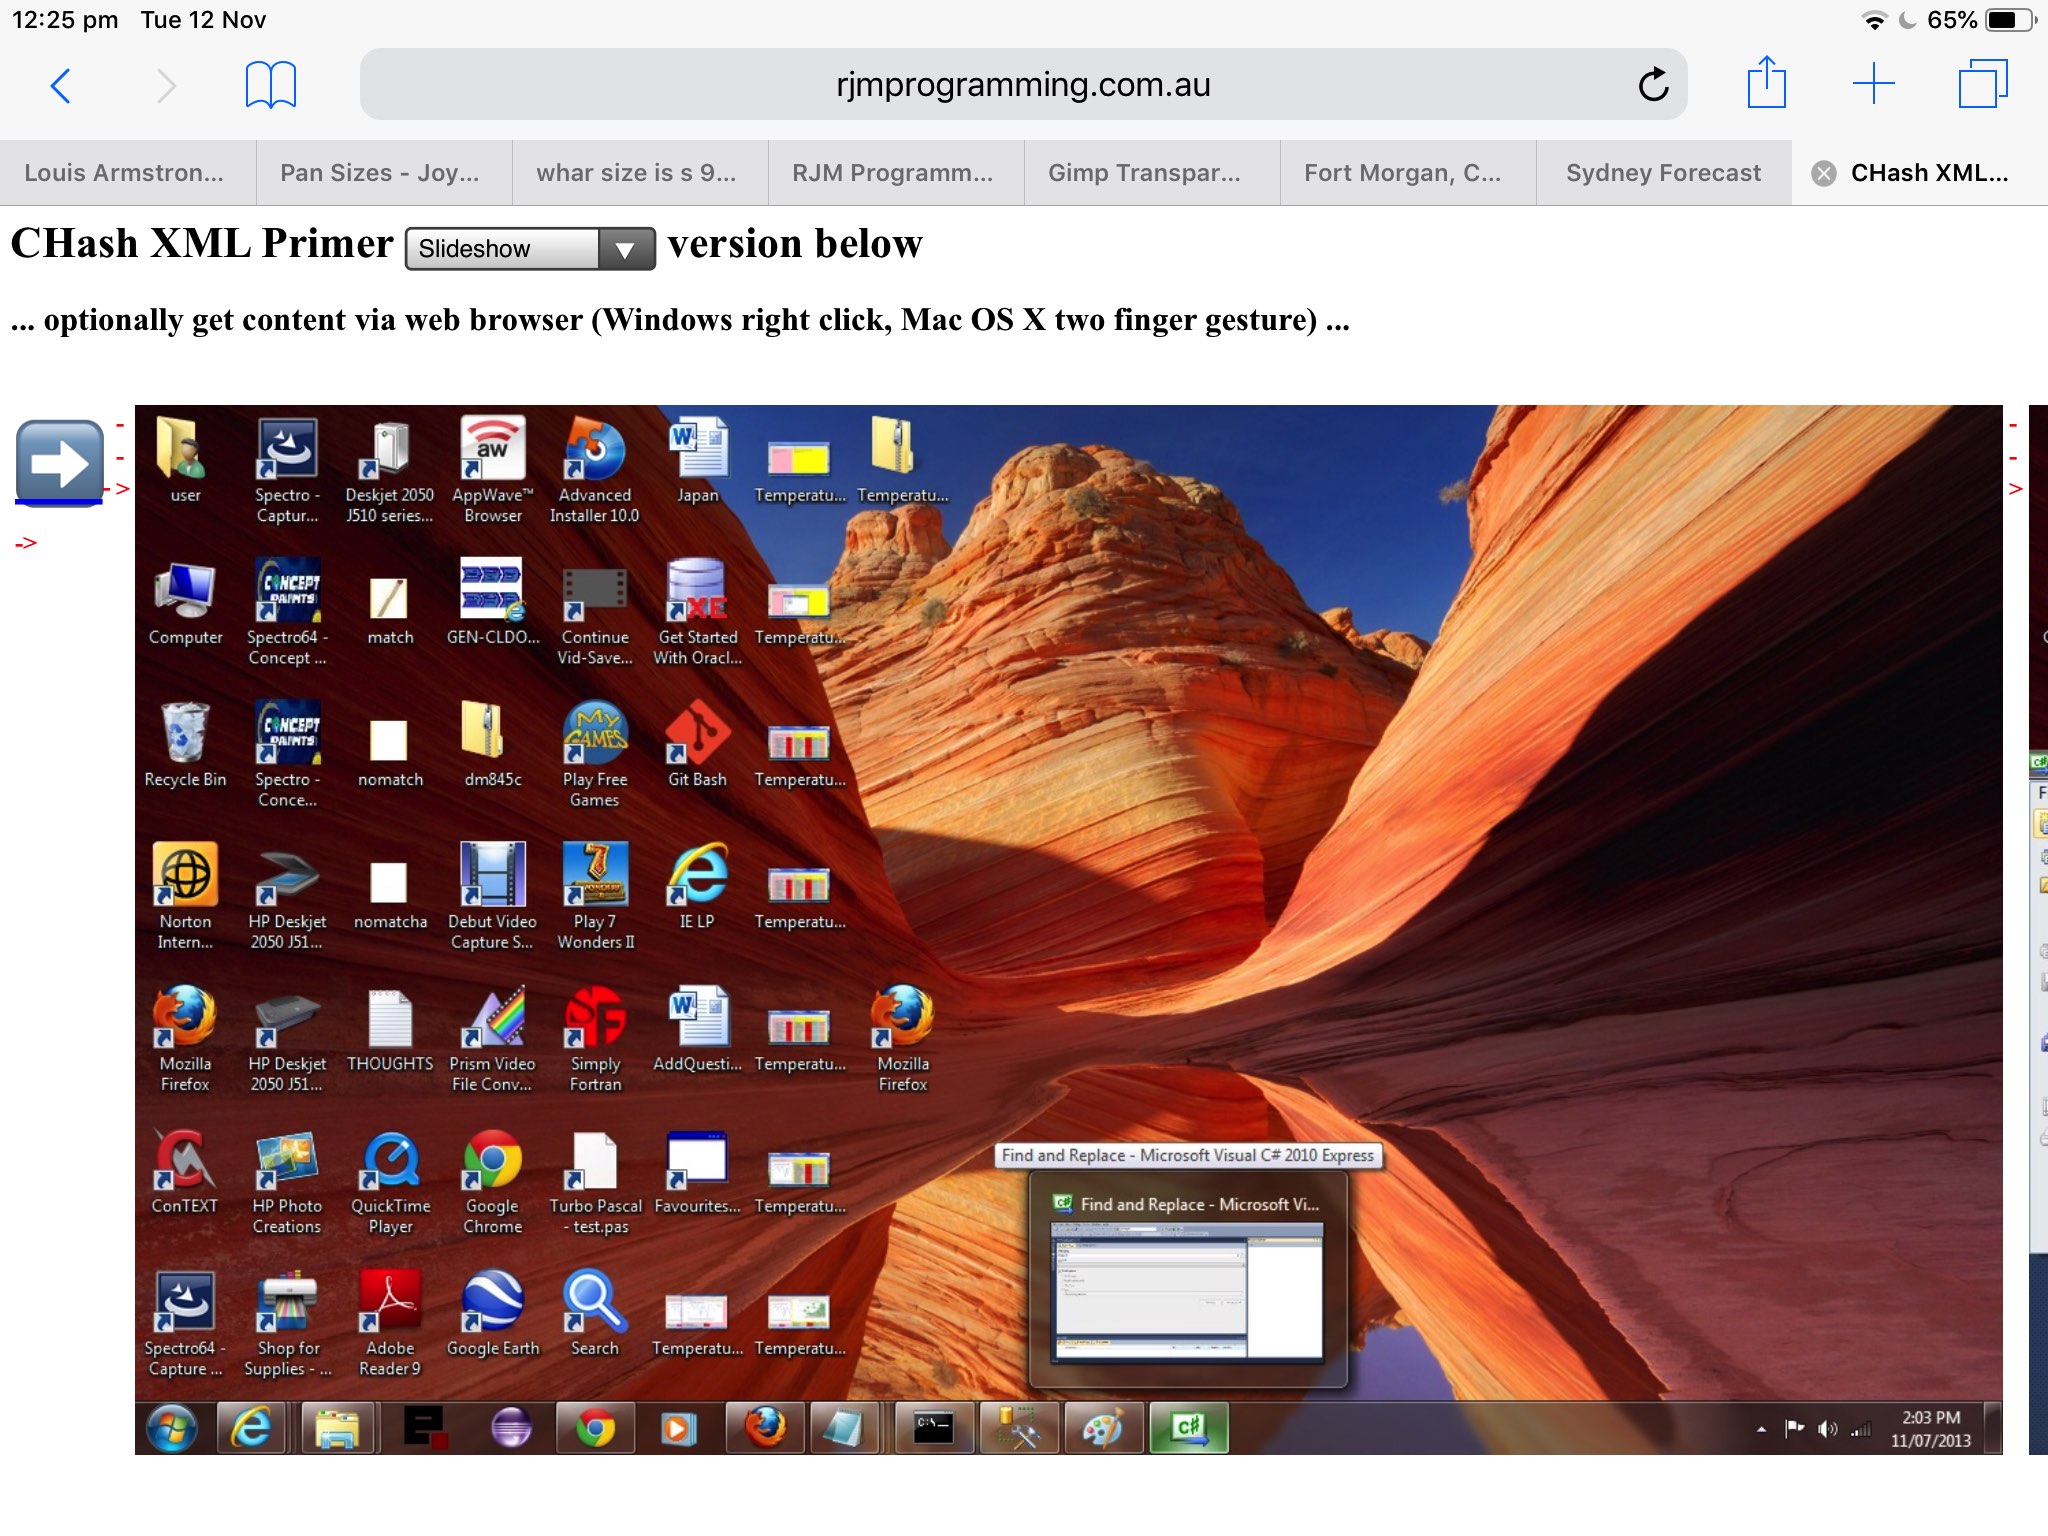Click the Windows Start orb
This screenshot has height=1536, width=2048.
pos(172,1428)
